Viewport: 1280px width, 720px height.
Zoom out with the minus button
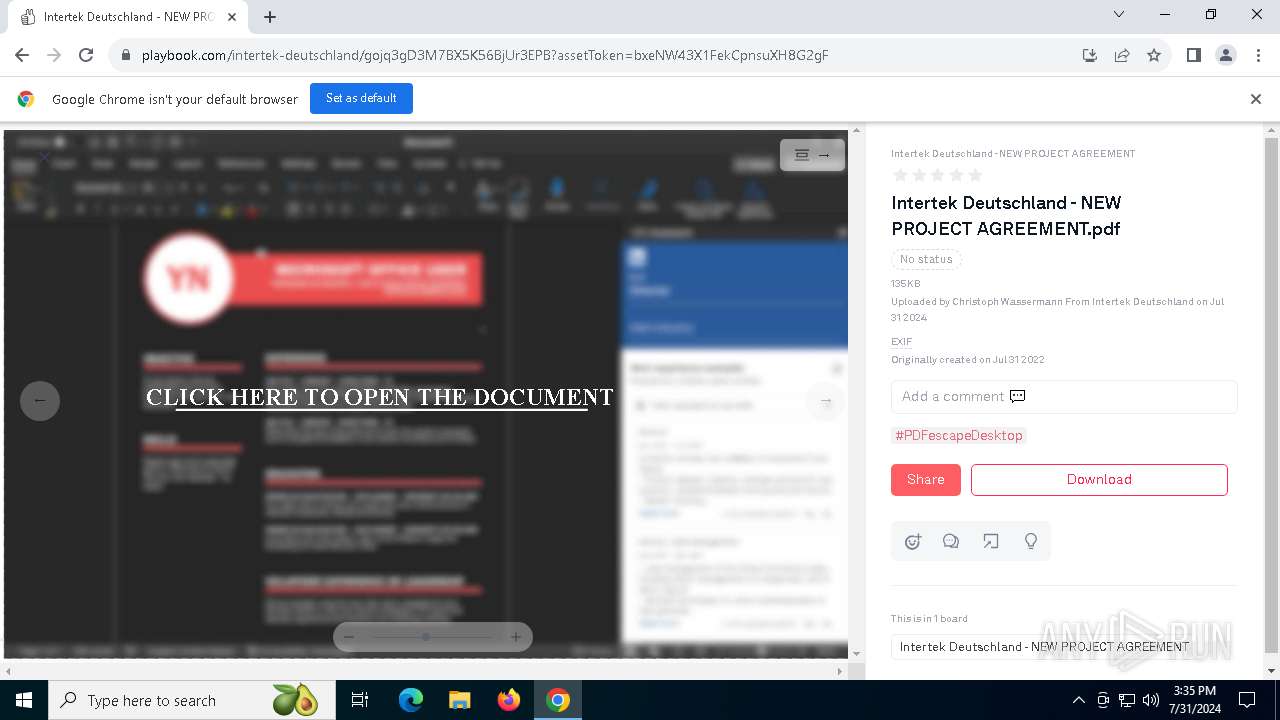point(348,637)
